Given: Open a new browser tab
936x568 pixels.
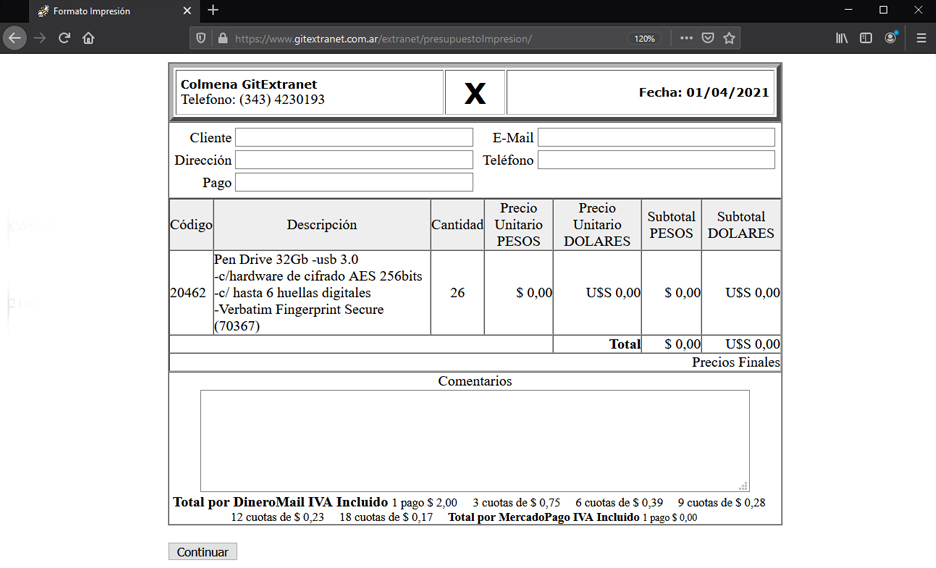Looking at the screenshot, I should tap(212, 11).
